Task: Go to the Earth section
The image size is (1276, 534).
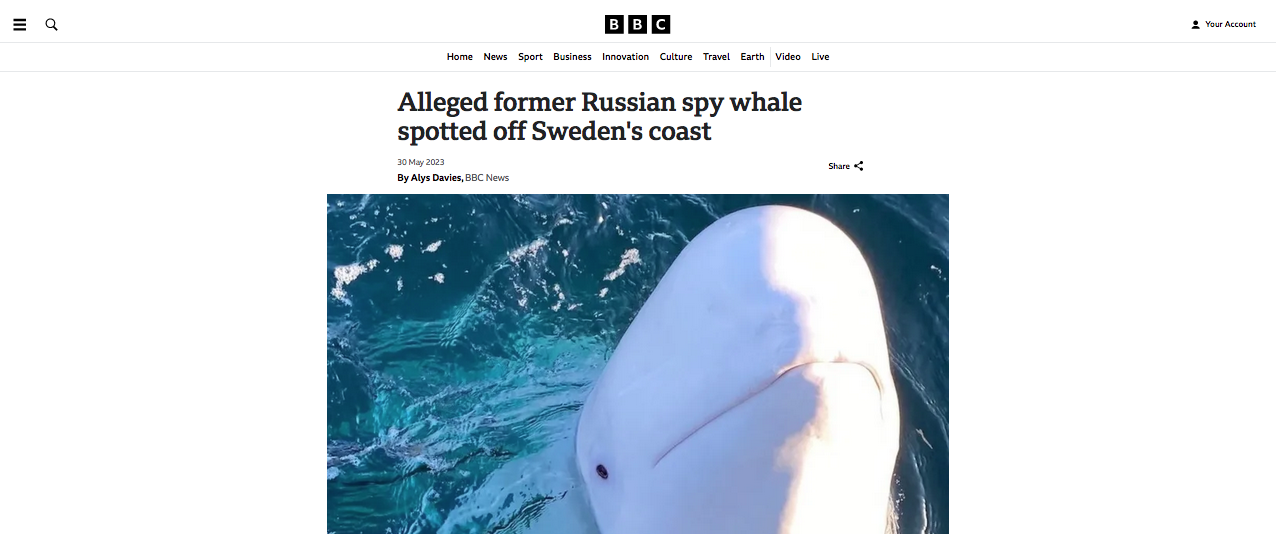Action: [752, 57]
